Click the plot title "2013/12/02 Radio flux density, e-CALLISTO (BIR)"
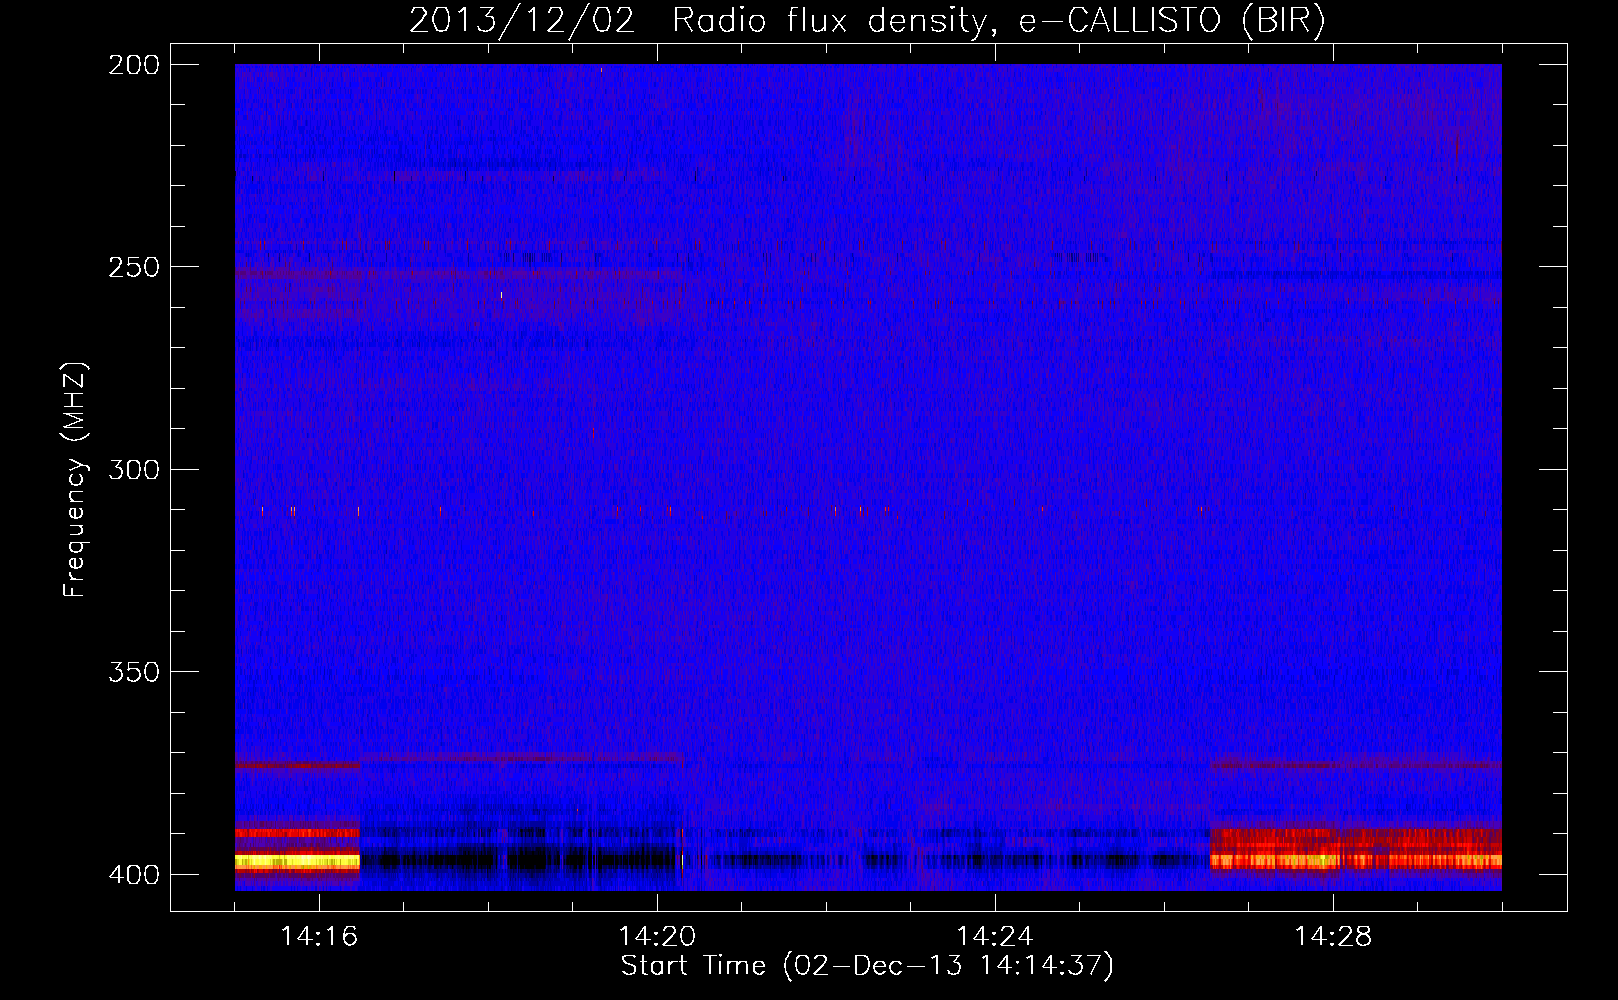This screenshot has width=1618, height=1000. click(867, 21)
